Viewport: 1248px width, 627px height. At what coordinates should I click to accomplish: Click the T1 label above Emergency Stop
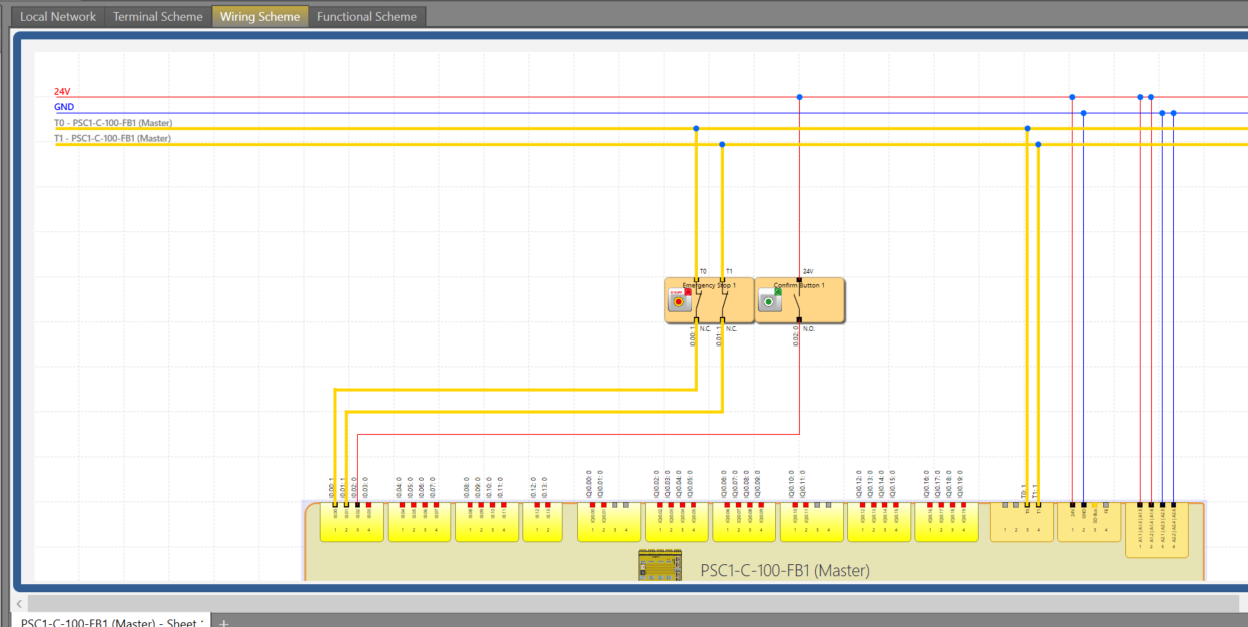click(729, 271)
